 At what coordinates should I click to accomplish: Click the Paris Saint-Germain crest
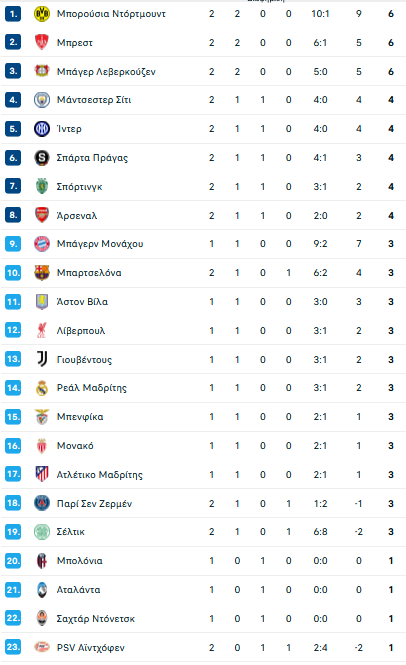coord(42,503)
